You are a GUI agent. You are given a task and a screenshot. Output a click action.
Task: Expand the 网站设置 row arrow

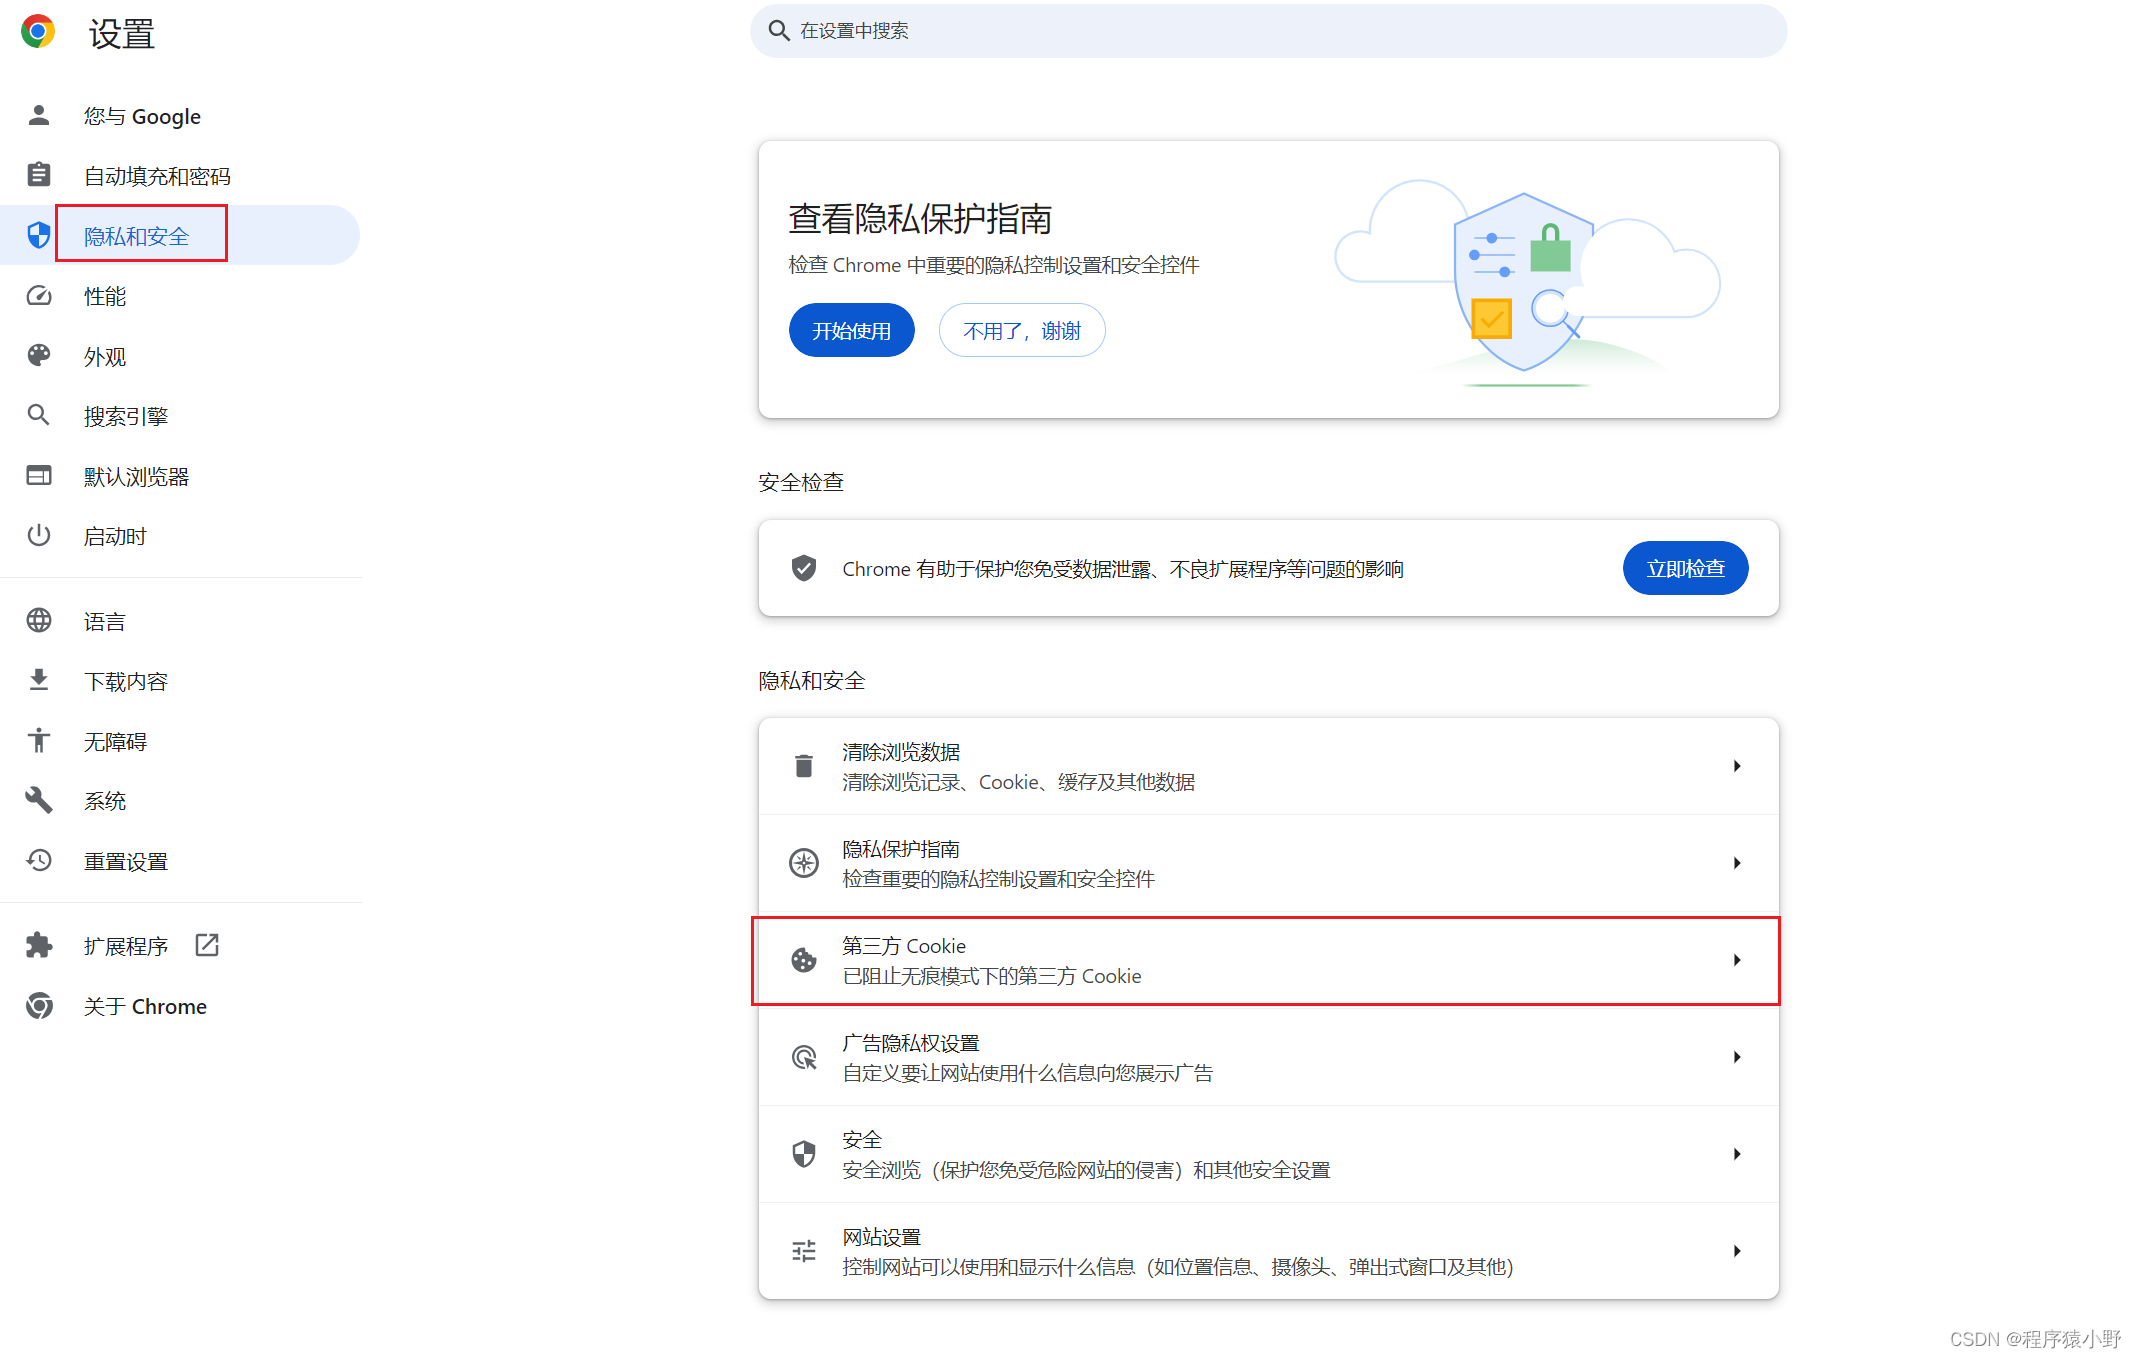point(1737,1251)
